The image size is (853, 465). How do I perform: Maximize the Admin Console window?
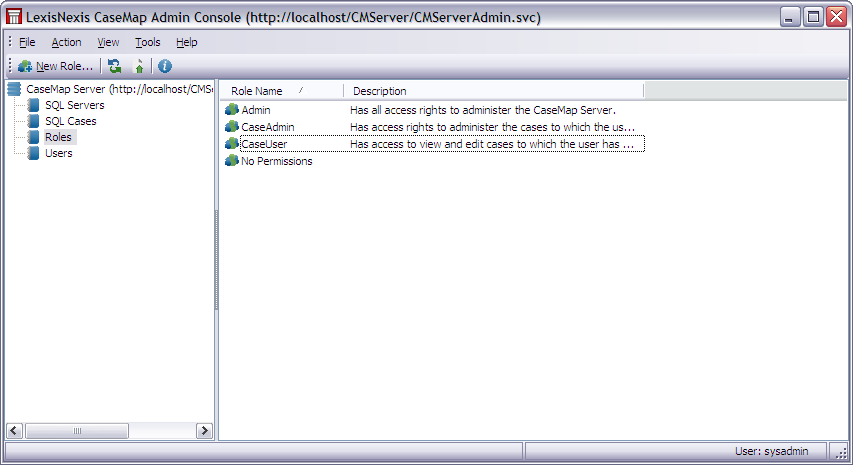pyautogui.click(x=813, y=17)
